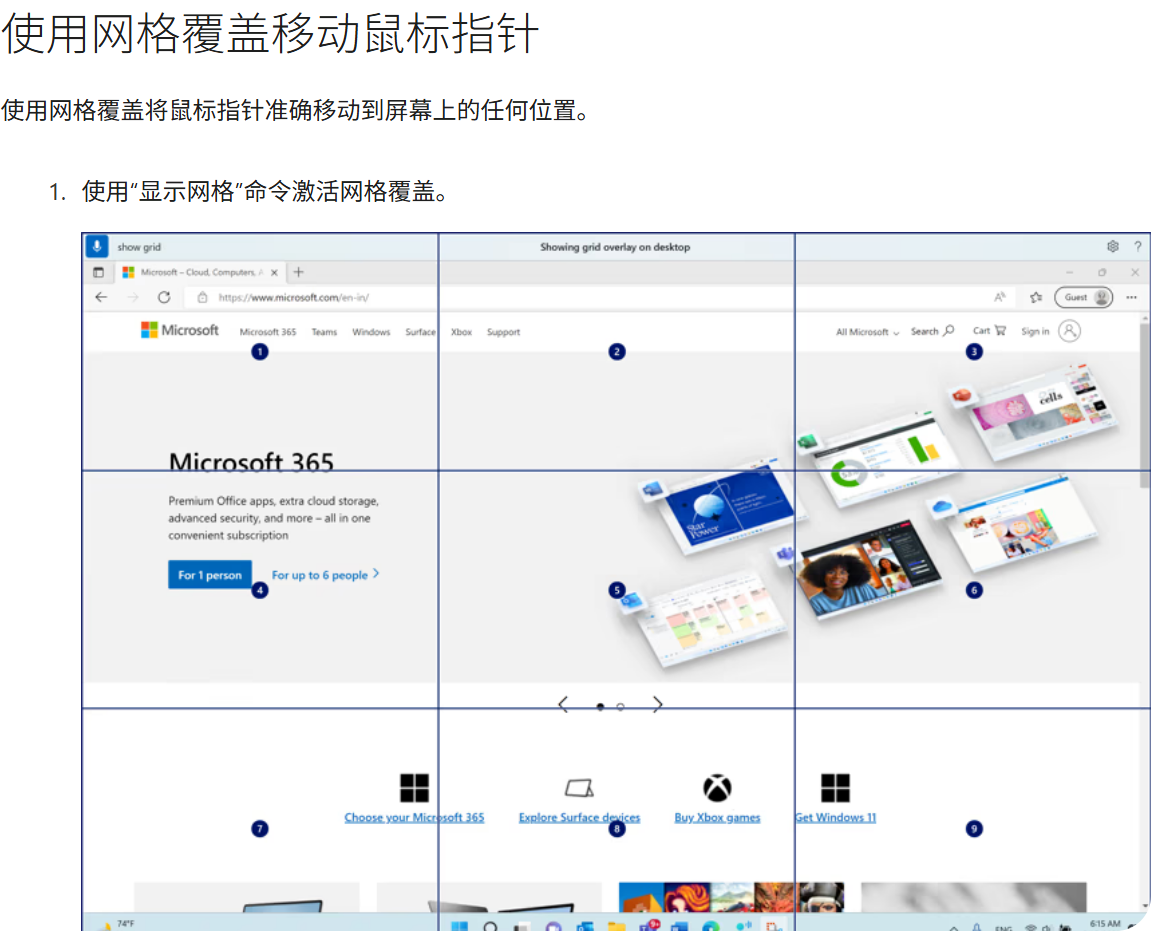The height and width of the screenshot is (931, 1151).
Task: Open the Teams nav item
Action: [x=324, y=332]
